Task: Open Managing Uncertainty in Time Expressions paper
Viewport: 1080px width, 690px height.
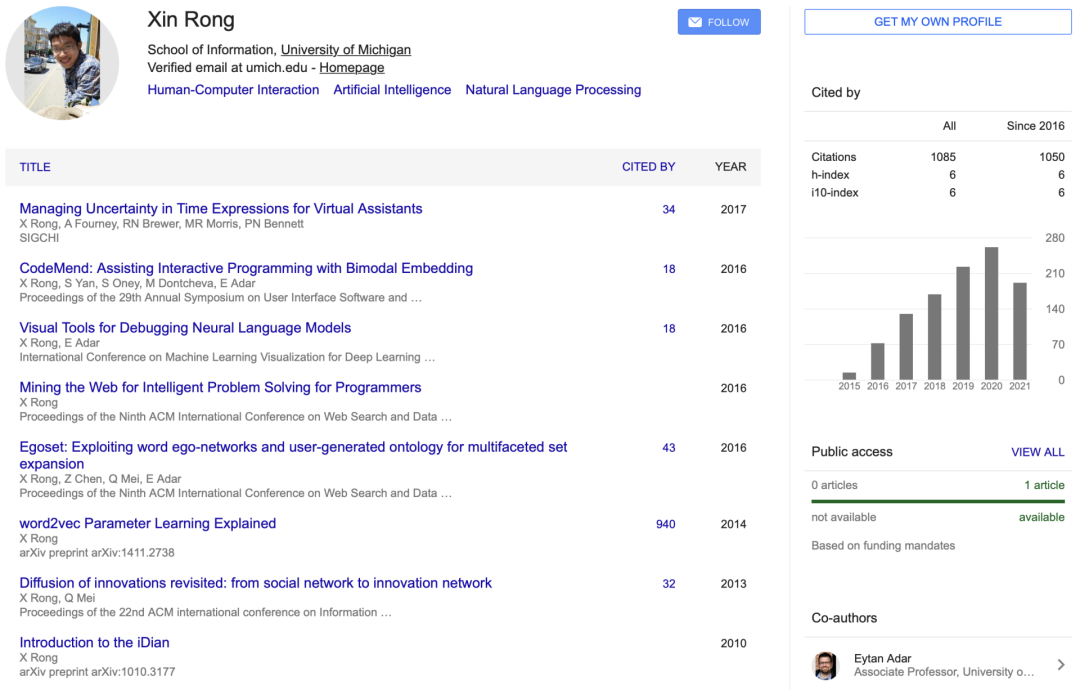Action: 220,209
